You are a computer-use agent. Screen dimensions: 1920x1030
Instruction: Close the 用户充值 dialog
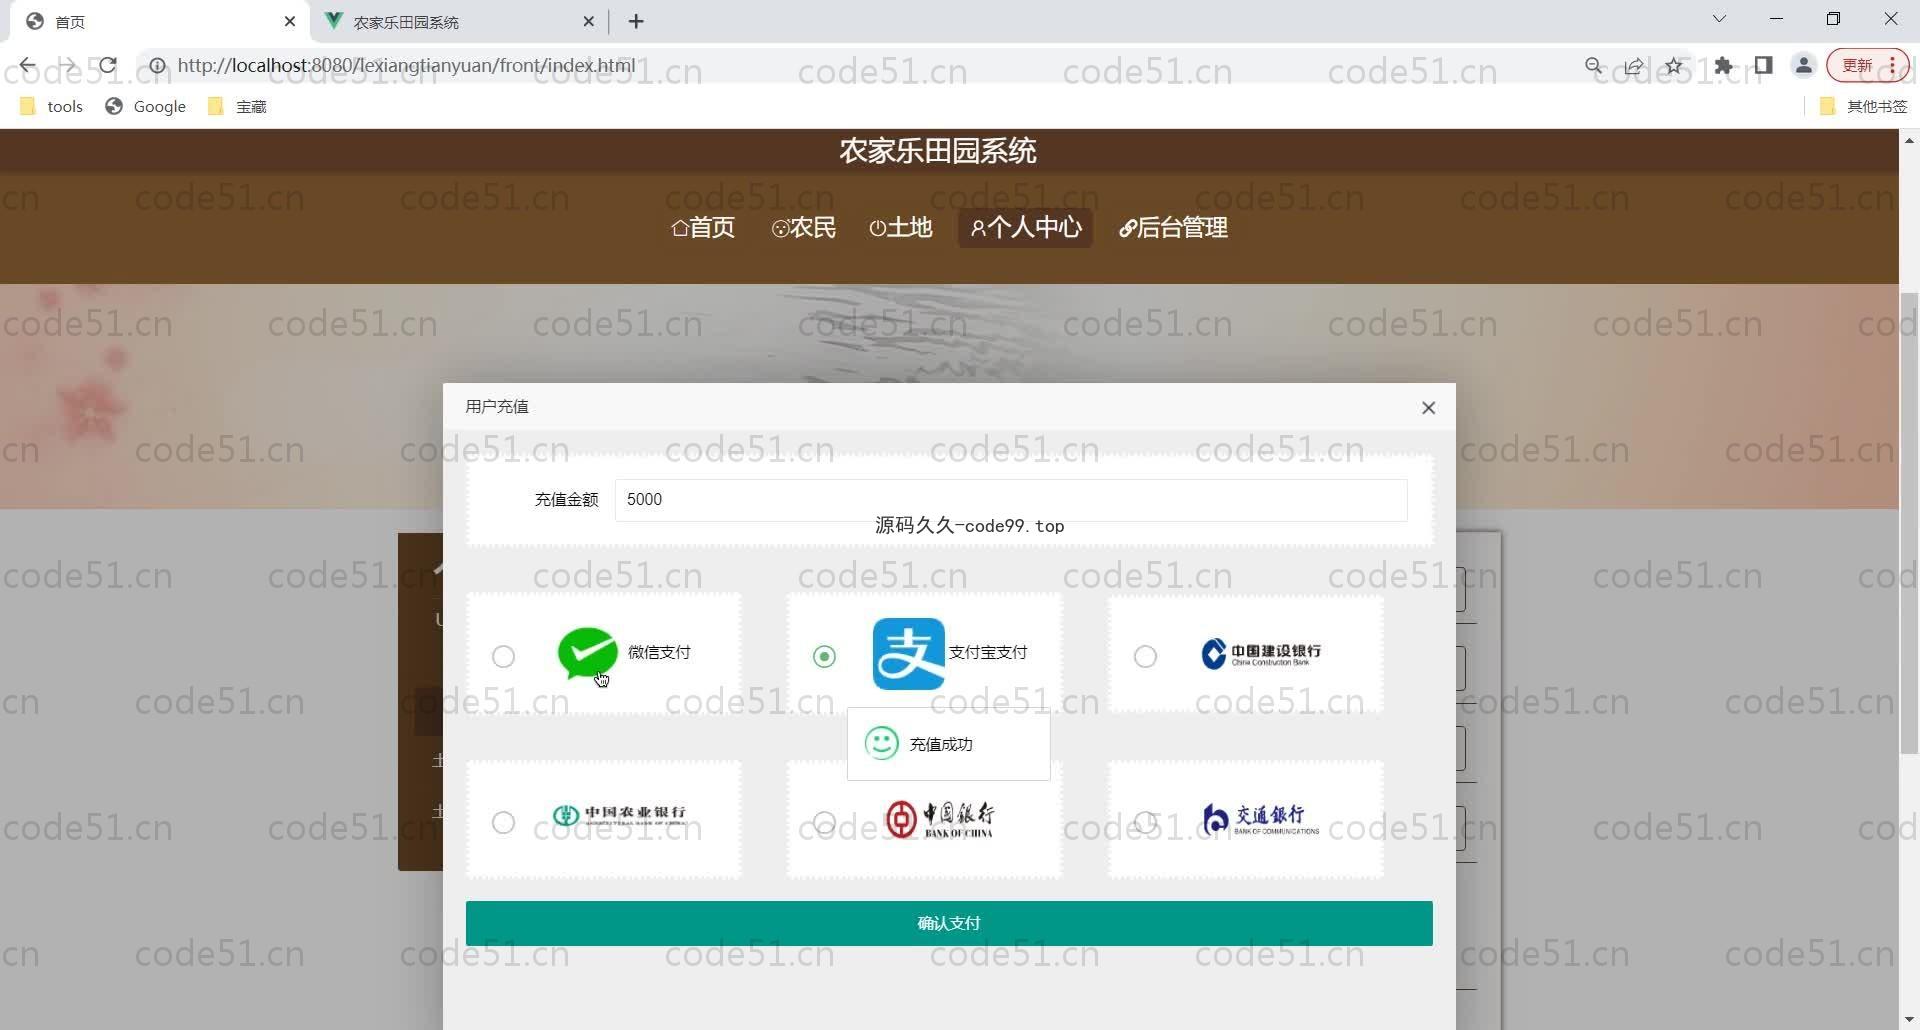[1428, 407]
